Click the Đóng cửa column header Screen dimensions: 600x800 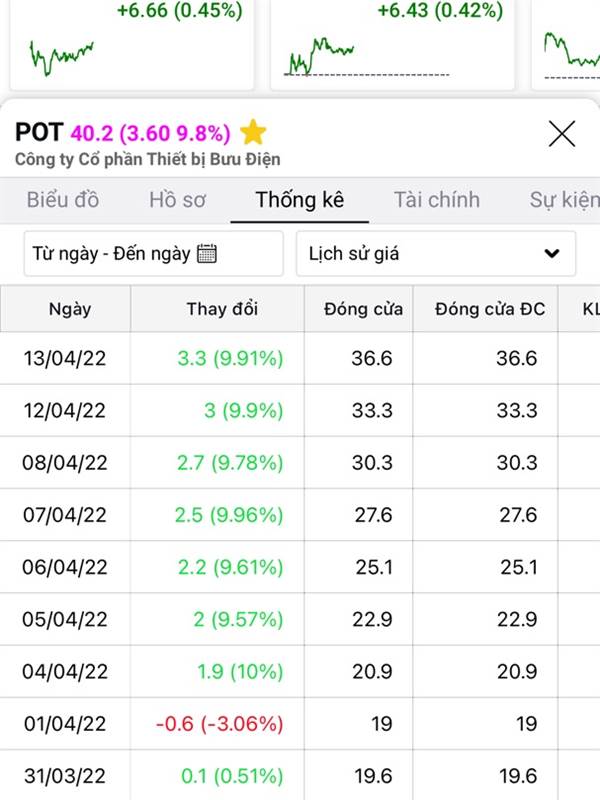click(x=363, y=309)
